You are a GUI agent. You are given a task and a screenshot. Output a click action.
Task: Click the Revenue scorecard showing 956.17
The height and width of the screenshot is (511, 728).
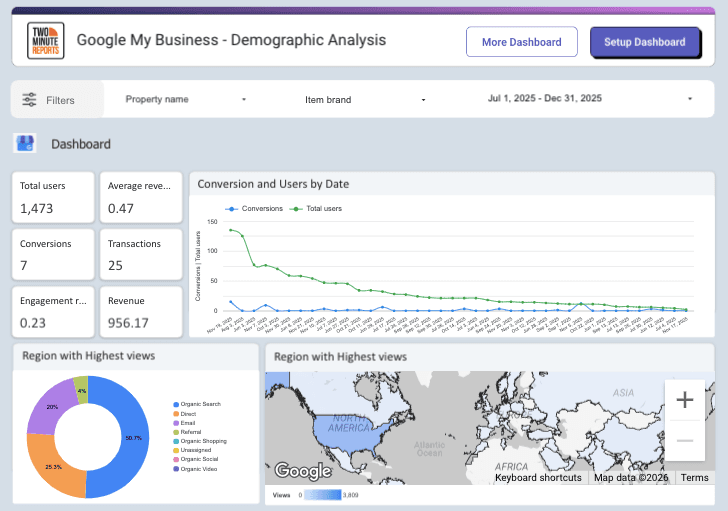(141, 312)
